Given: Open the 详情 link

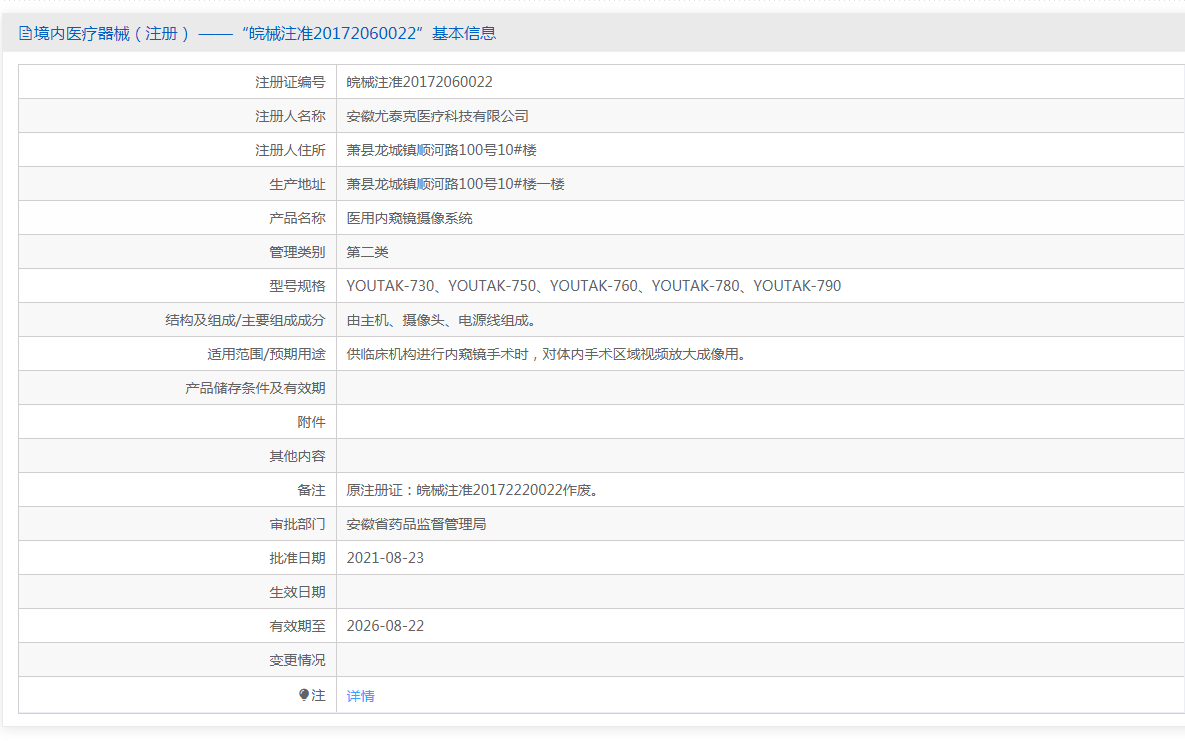Looking at the screenshot, I should [360, 696].
